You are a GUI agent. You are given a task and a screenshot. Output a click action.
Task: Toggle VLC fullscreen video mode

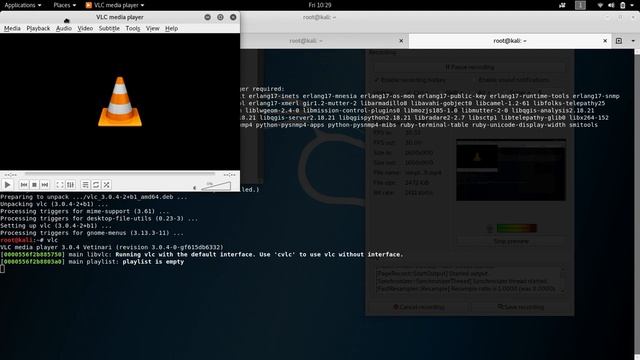point(60,185)
